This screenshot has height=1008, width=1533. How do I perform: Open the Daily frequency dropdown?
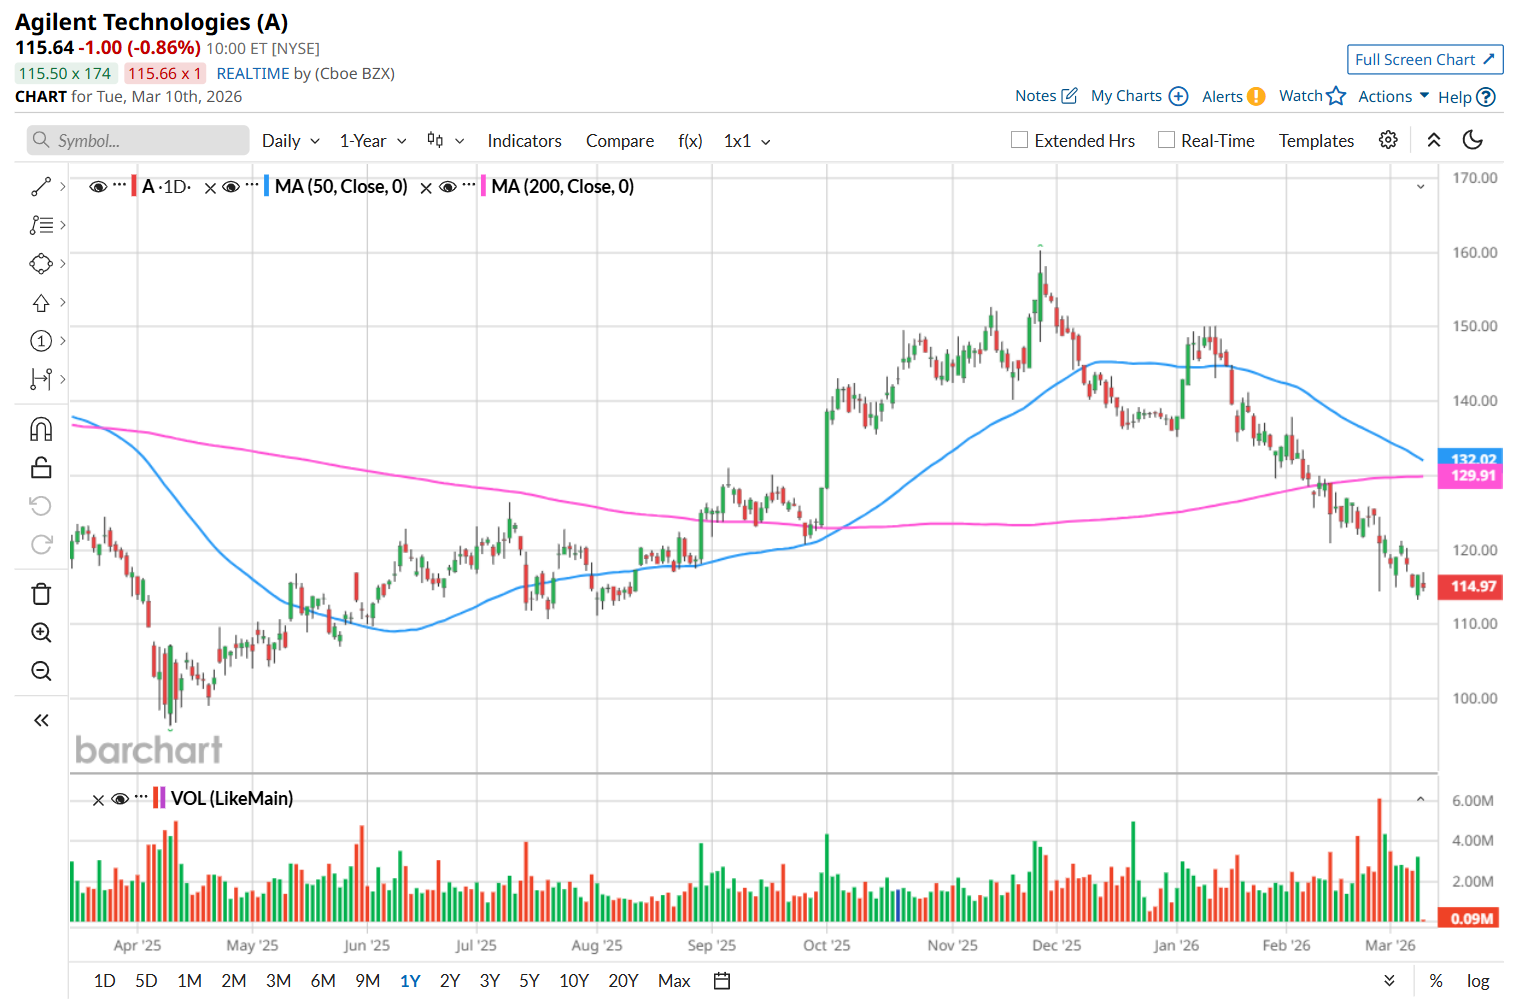click(x=290, y=141)
